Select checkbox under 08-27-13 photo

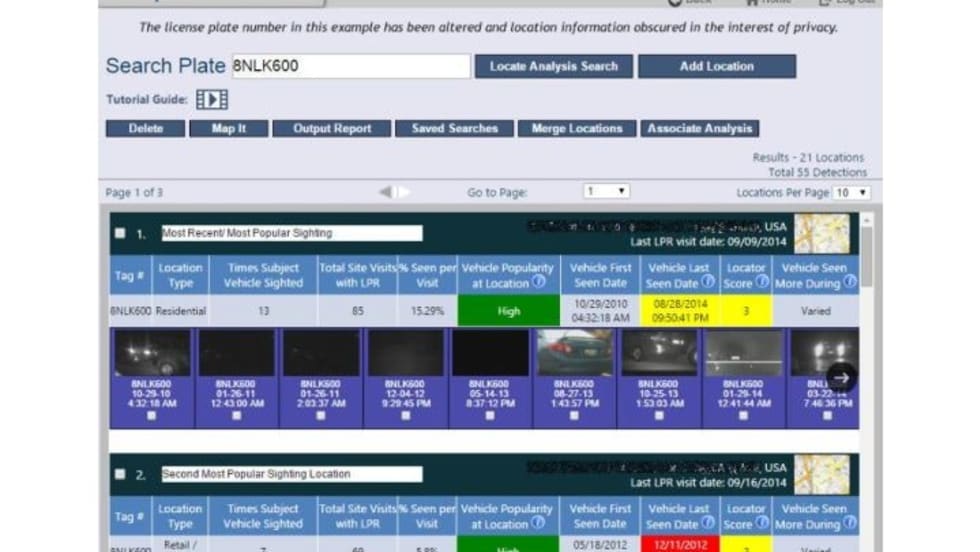(575, 415)
